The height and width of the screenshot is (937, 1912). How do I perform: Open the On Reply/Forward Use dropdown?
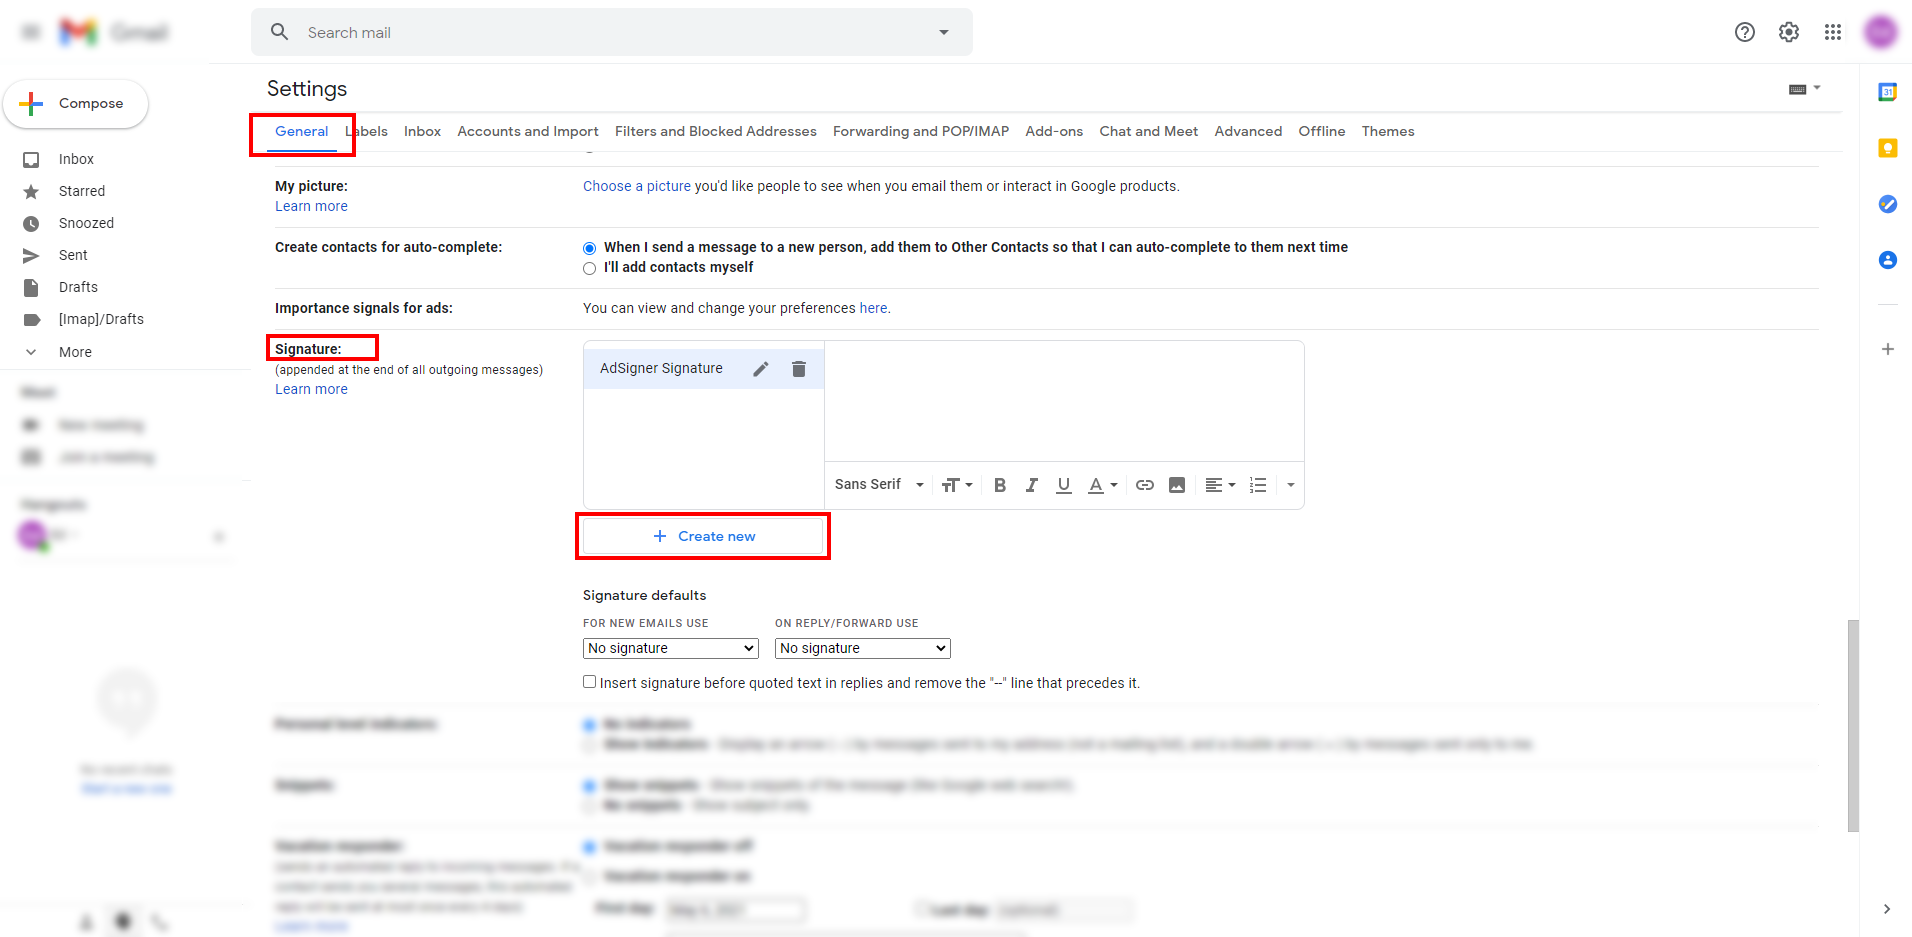(x=862, y=648)
